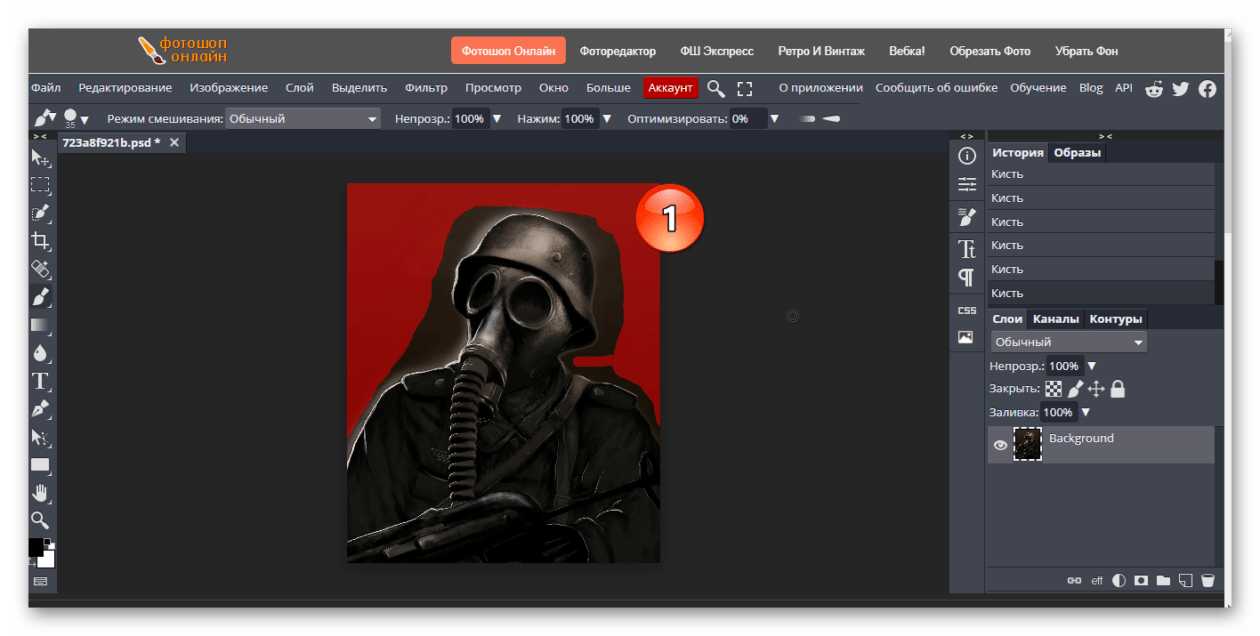The width and height of the screenshot is (1260, 636).
Task: Open the Фоторедактор link
Action: [x=618, y=51]
